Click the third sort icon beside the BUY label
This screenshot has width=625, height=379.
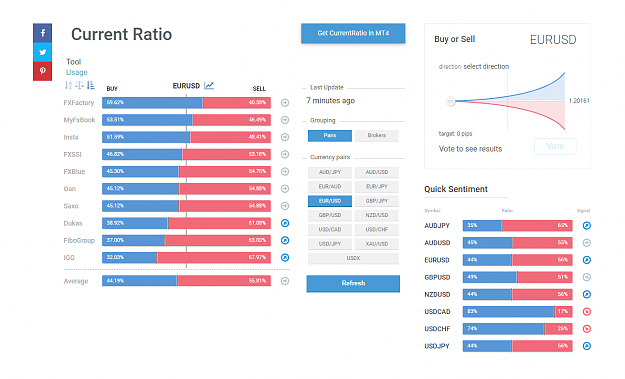tap(90, 85)
